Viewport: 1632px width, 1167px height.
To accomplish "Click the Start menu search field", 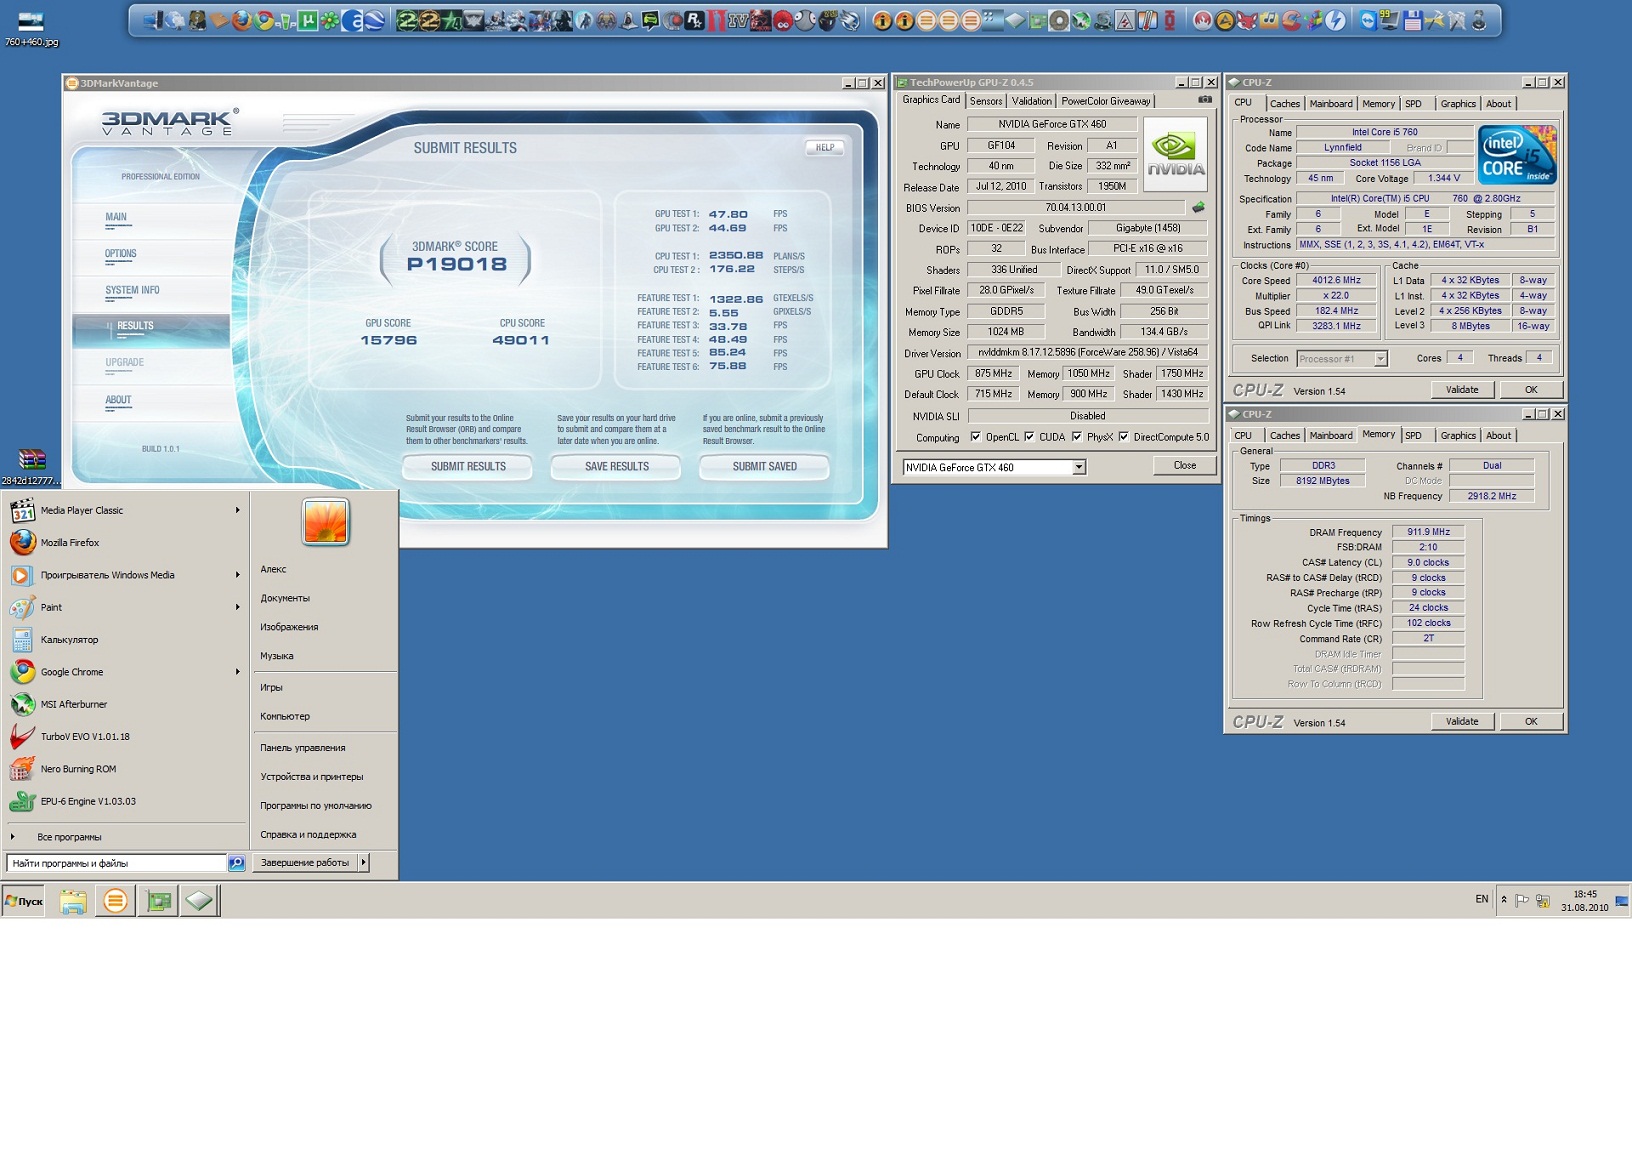I will [x=116, y=863].
